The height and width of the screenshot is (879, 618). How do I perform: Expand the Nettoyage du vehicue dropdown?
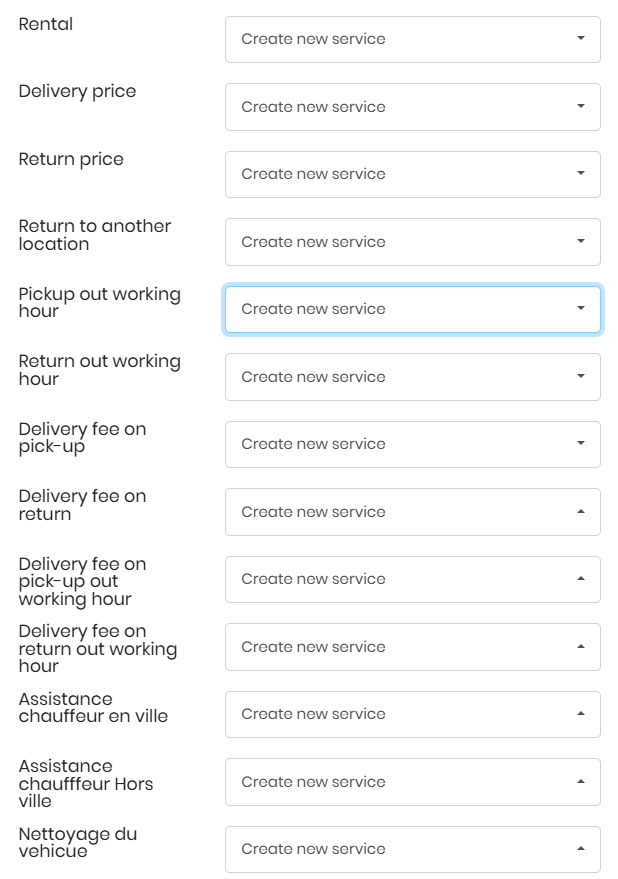click(x=412, y=849)
